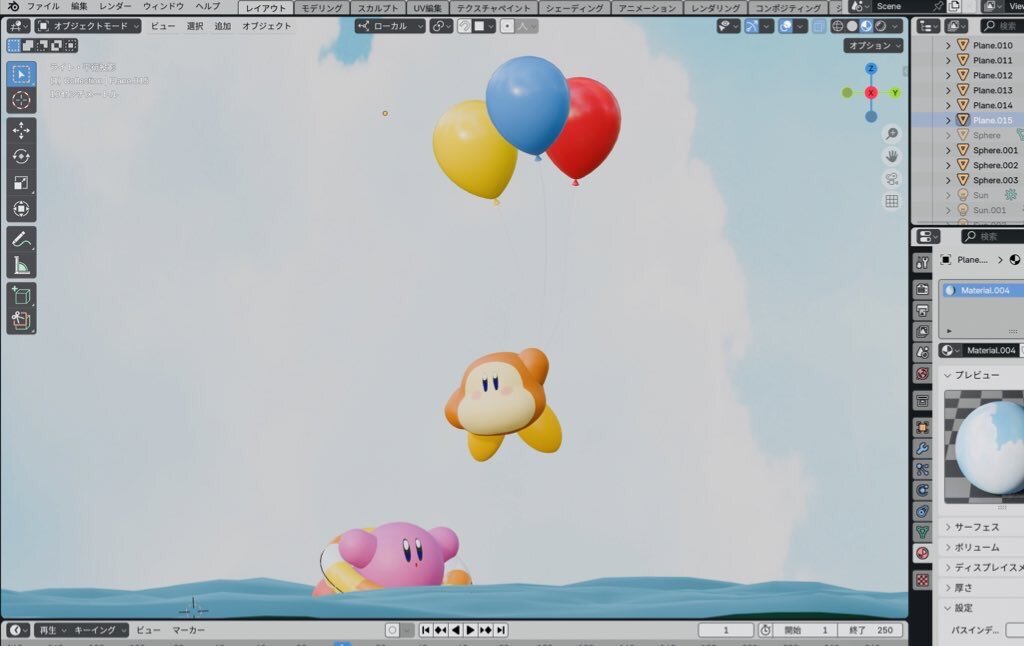Toggle the camera view icon
Screen dimensions: 1024x646
click(x=891, y=179)
